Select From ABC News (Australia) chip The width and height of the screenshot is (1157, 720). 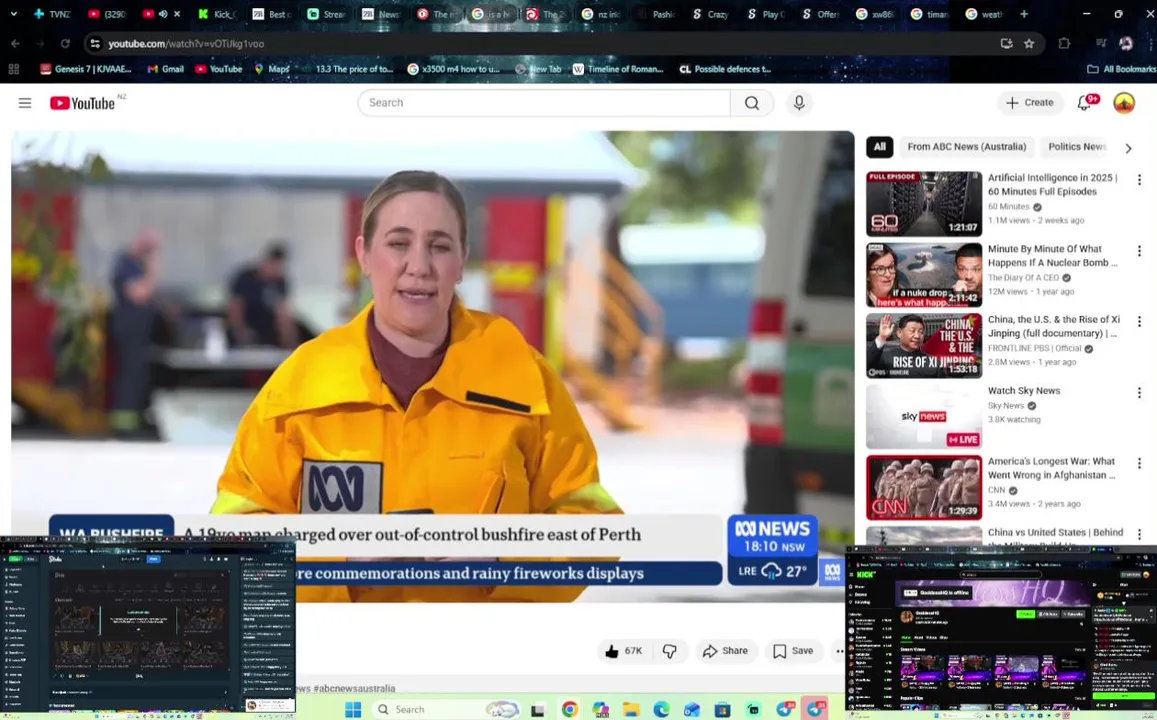[x=967, y=147]
